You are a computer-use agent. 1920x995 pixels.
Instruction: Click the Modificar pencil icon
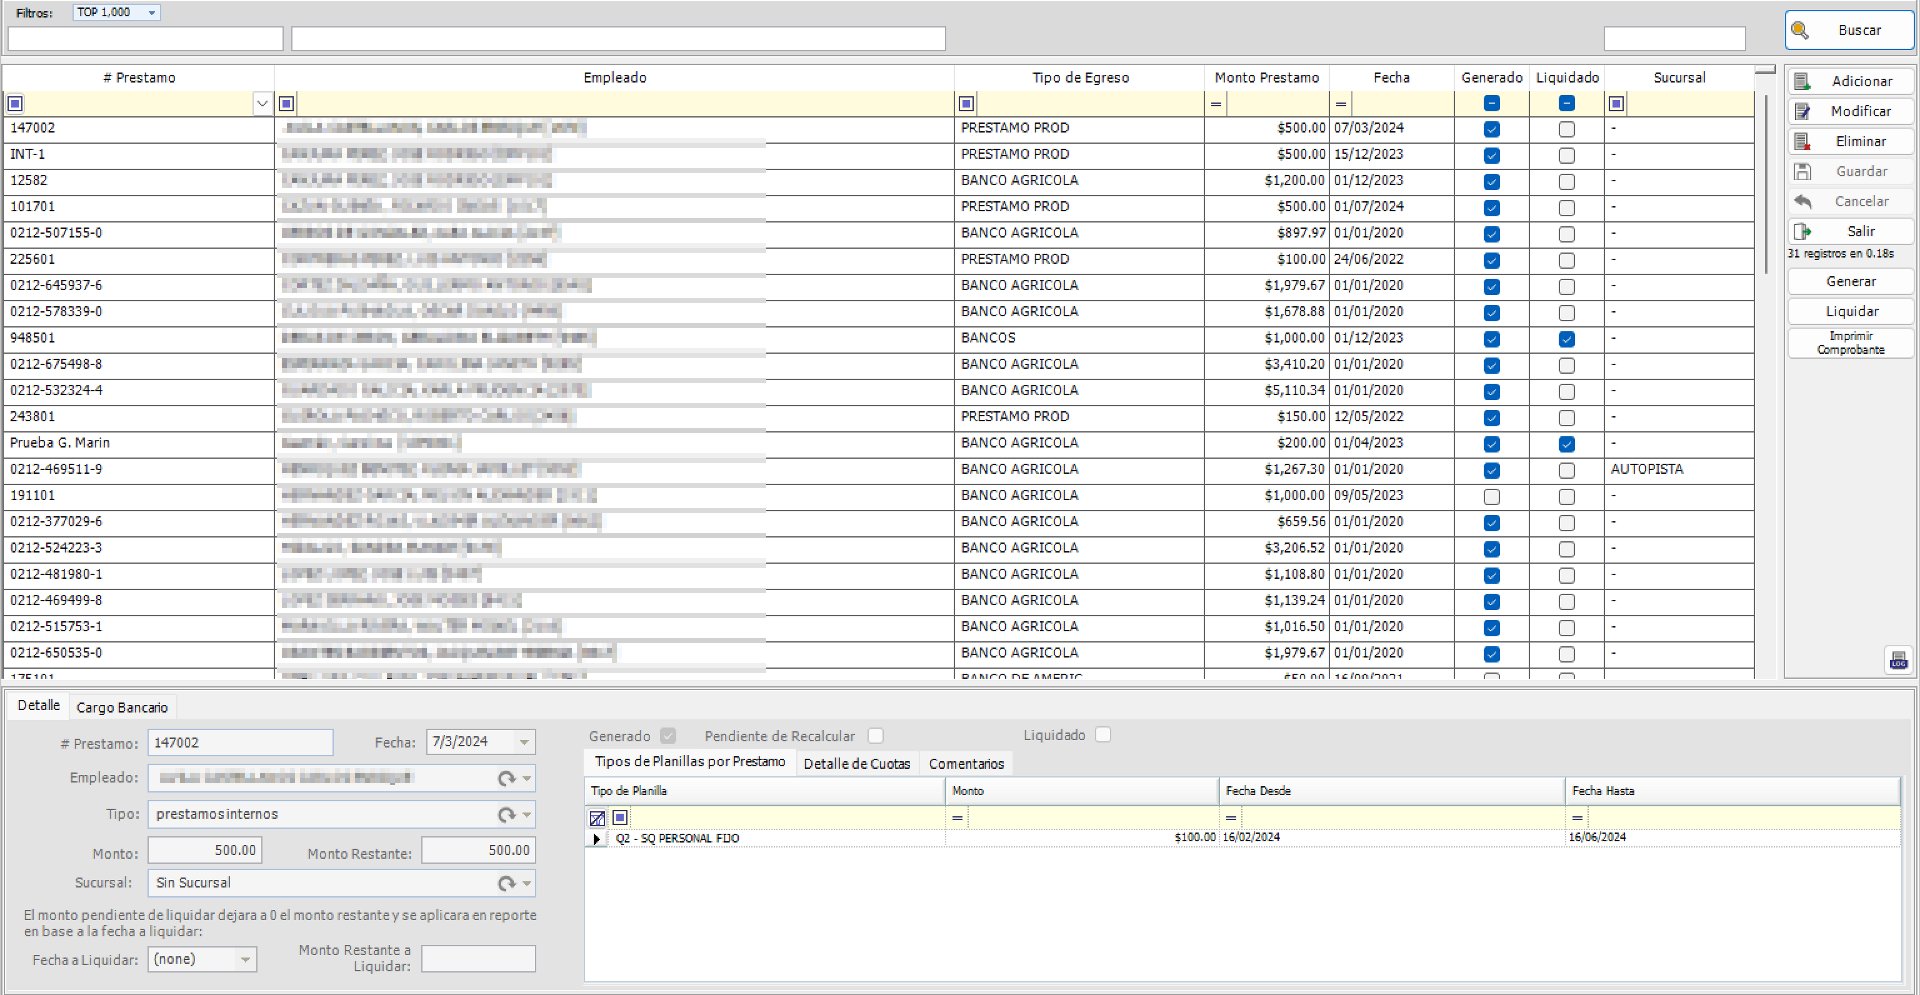tap(1804, 111)
